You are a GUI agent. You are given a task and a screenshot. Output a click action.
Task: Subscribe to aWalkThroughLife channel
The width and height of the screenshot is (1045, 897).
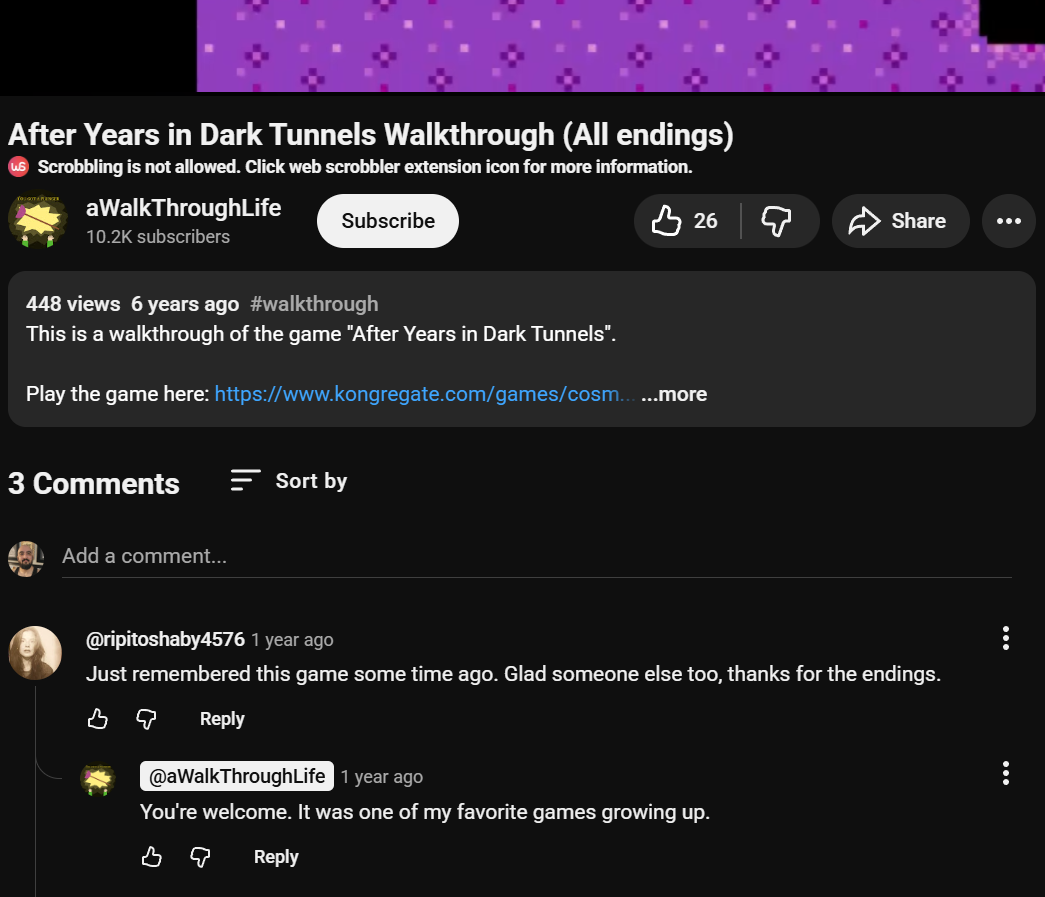coord(388,221)
